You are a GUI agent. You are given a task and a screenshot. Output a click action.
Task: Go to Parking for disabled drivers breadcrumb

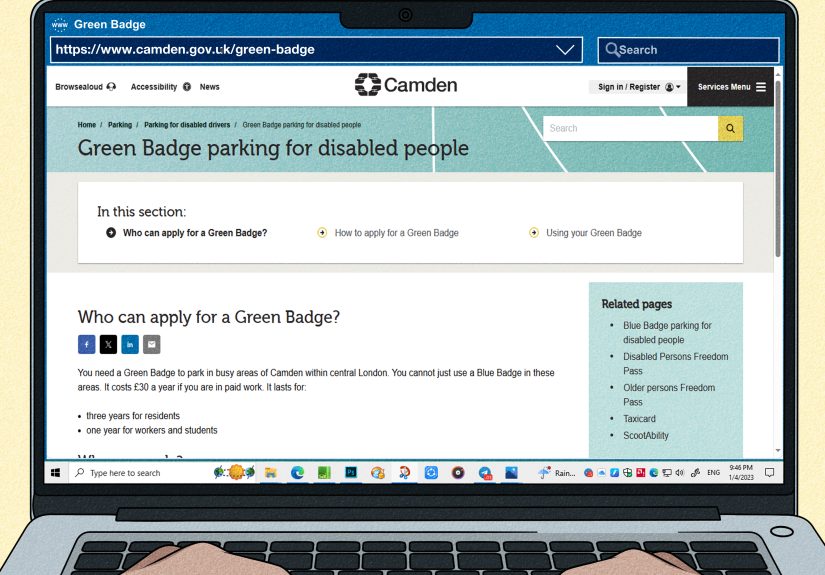click(187, 125)
